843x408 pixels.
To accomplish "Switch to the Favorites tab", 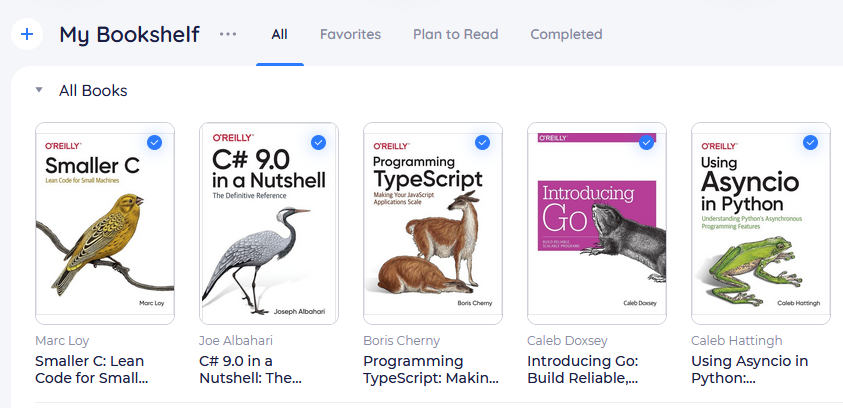I will coord(351,34).
